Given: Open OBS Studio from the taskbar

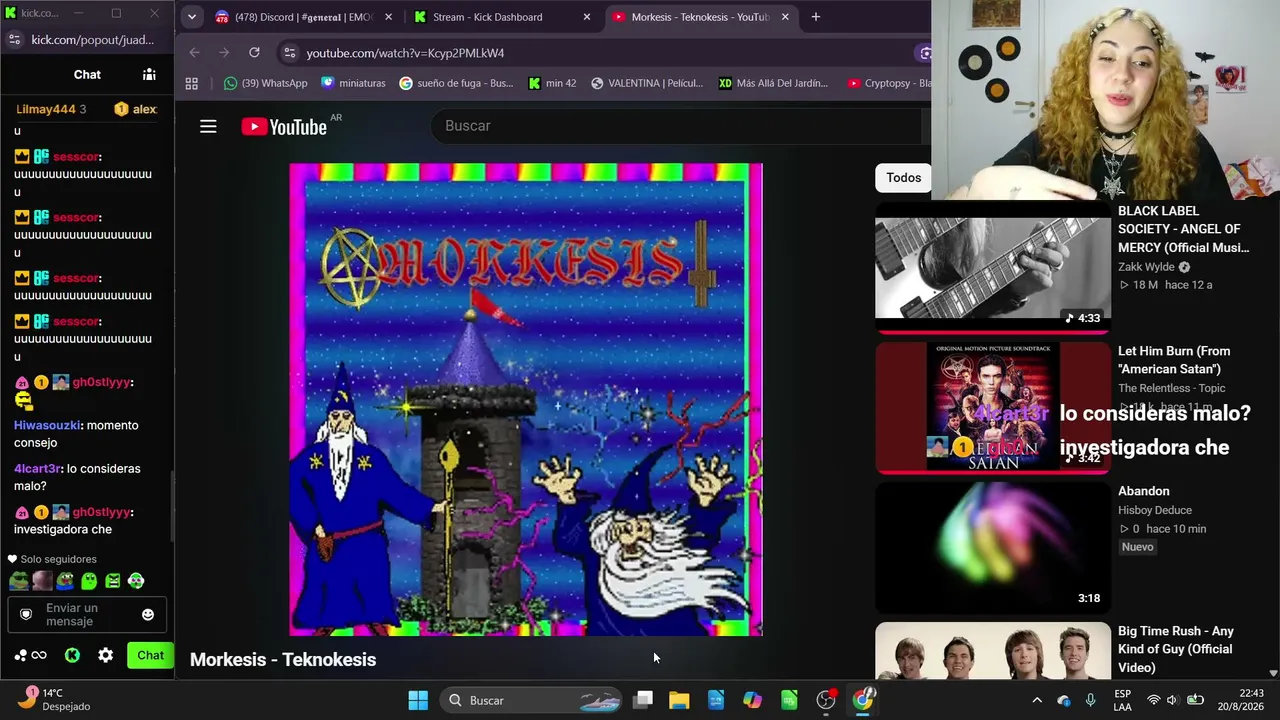Looking at the screenshot, I should (x=826, y=700).
